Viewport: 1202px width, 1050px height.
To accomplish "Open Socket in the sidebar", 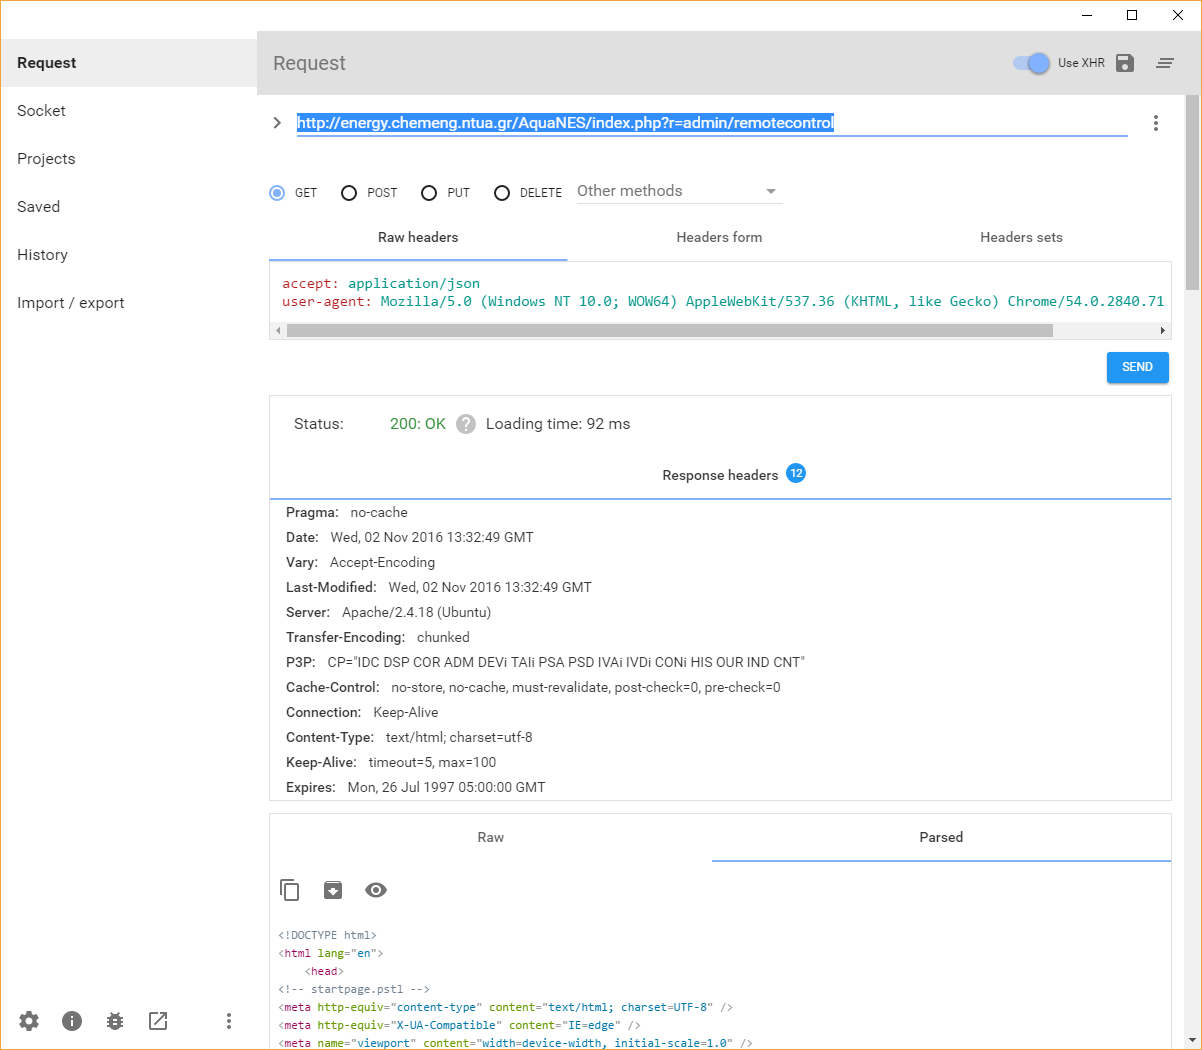I will tap(129, 111).
